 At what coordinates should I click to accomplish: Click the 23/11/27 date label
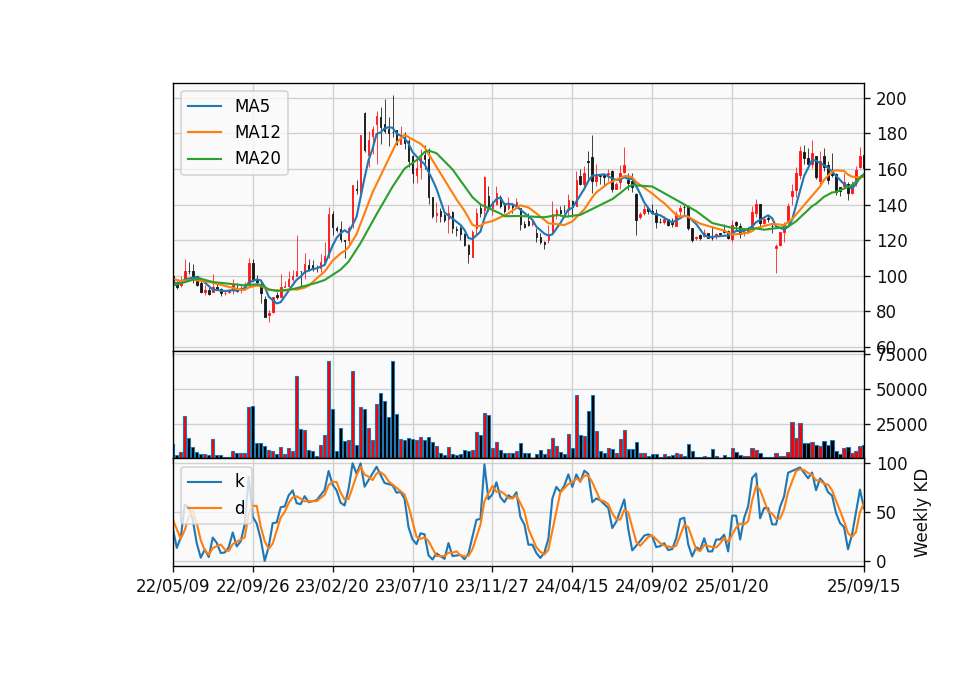coord(492,586)
